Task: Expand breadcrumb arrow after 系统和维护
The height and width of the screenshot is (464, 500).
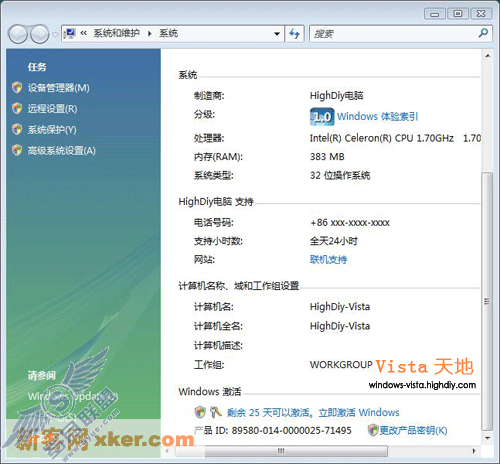Action: coord(149,34)
